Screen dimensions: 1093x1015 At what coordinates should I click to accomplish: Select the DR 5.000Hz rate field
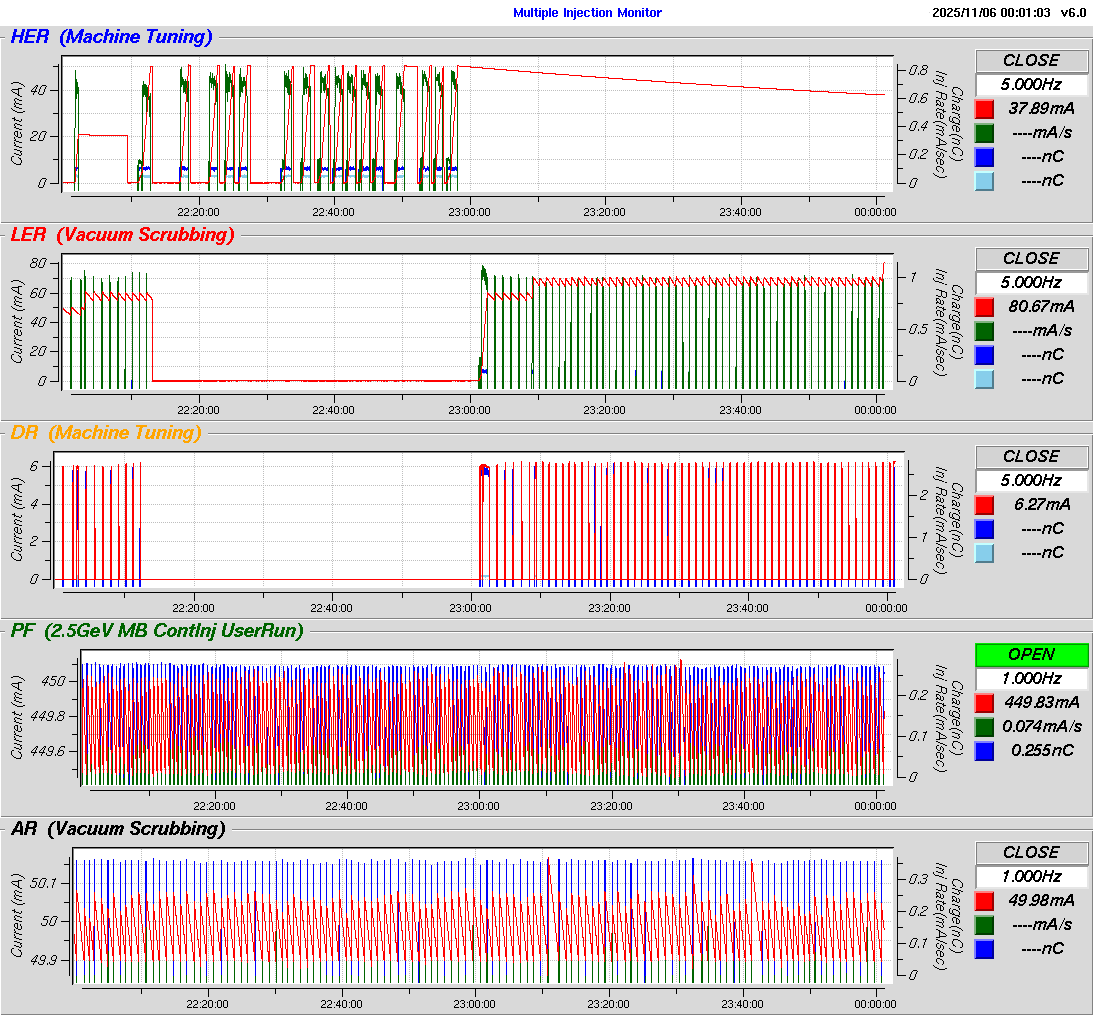coord(1031,480)
